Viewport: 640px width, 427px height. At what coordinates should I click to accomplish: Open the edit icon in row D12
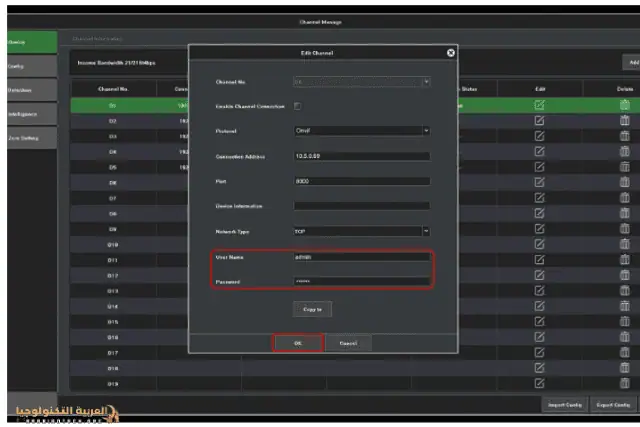[x=539, y=276]
